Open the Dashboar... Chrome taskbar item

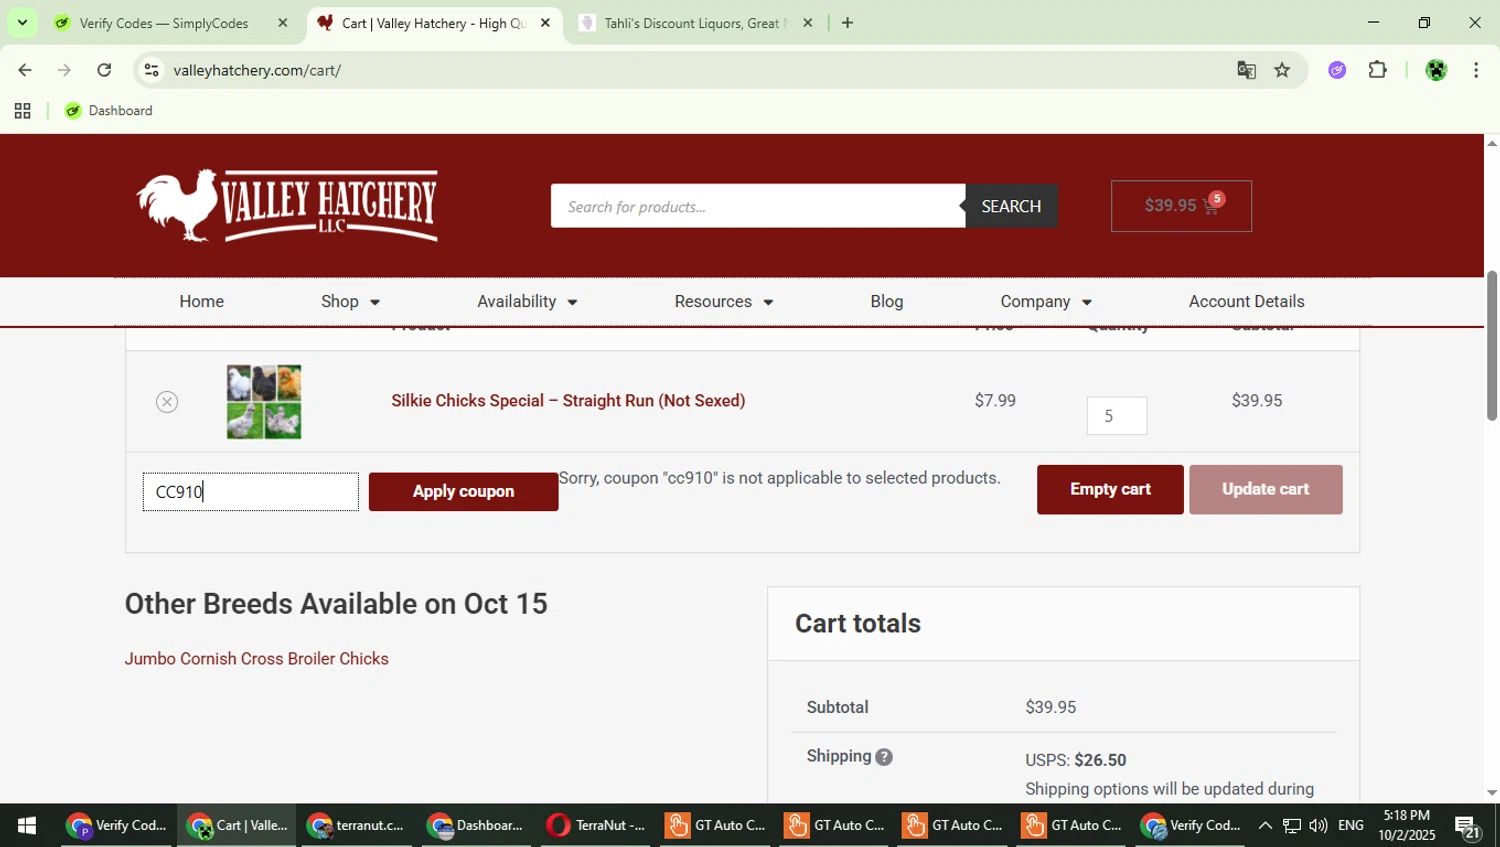coord(477,825)
